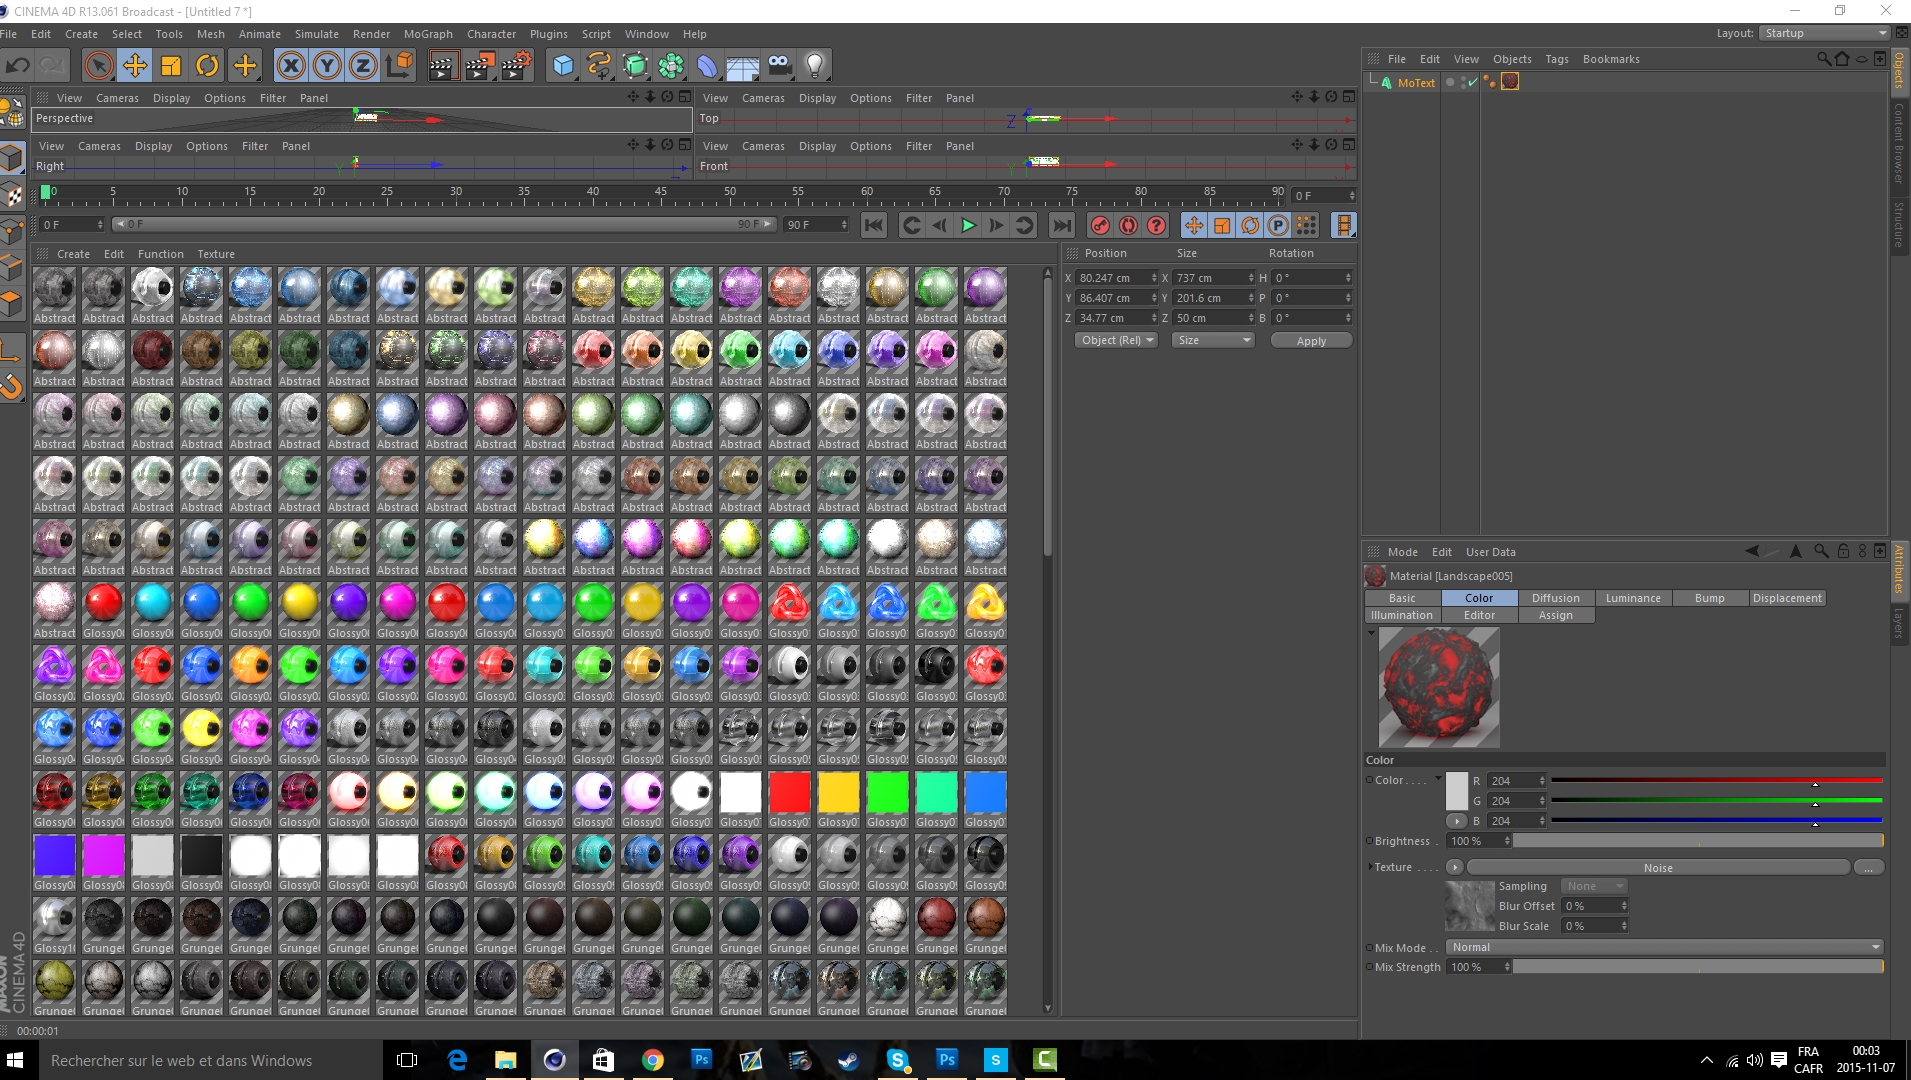
Task: Toggle Autokeying on the timeline controls
Action: pos(1128,225)
